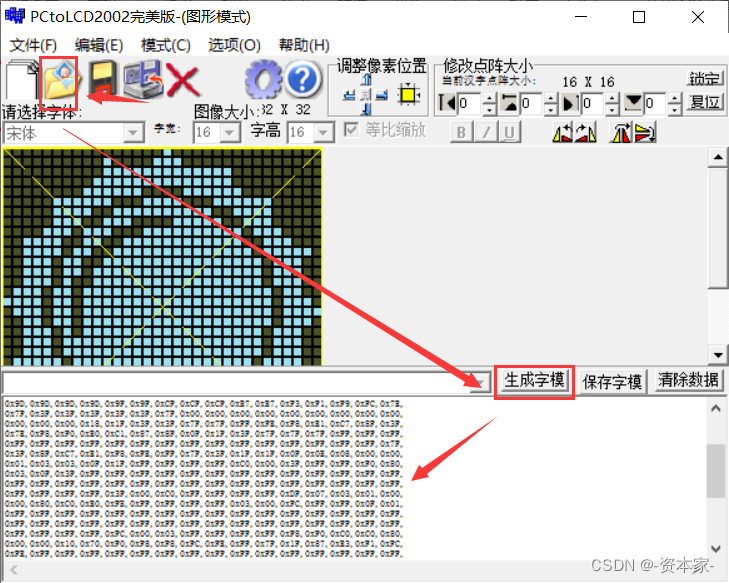This screenshot has width=729, height=583.
Task: Open the 编辑(E) menu
Action: click(99, 45)
